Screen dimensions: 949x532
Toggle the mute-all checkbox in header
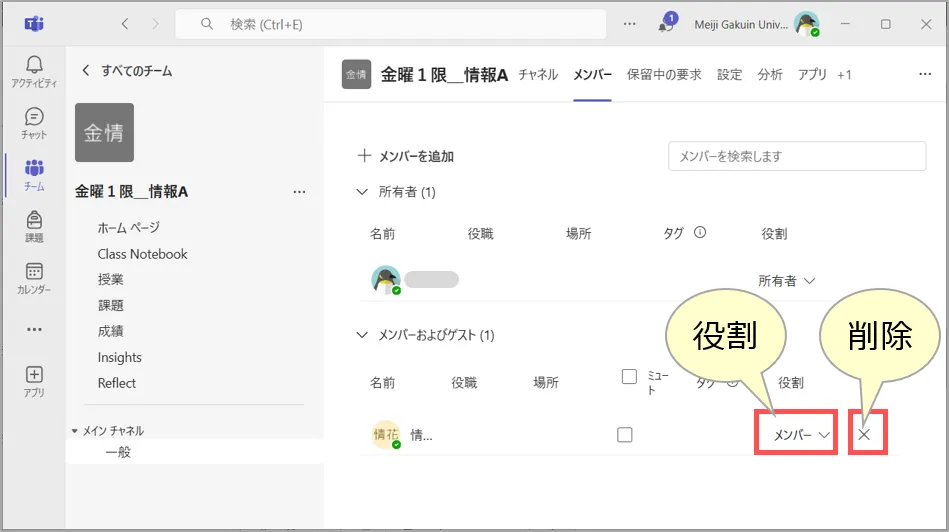629,377
